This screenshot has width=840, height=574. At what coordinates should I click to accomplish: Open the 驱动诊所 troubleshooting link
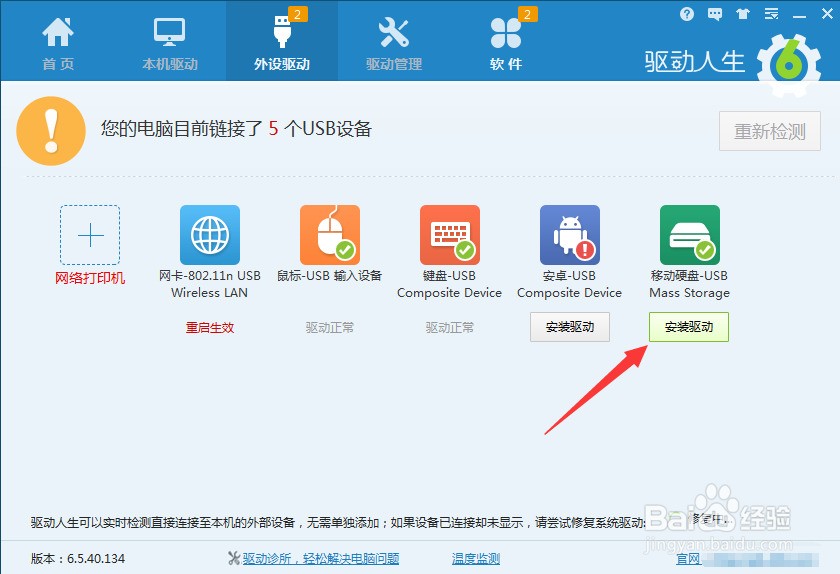coord(321,558)
